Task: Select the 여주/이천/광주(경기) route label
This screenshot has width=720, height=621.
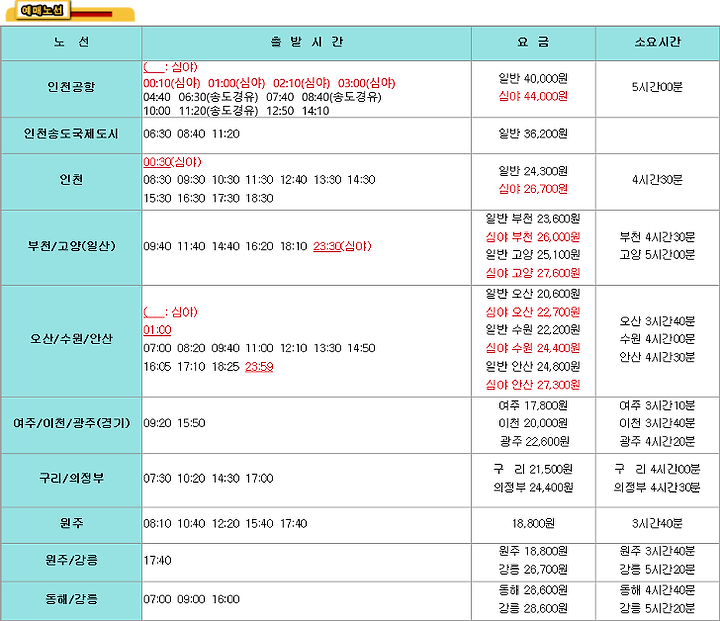Action: [71, 423]
